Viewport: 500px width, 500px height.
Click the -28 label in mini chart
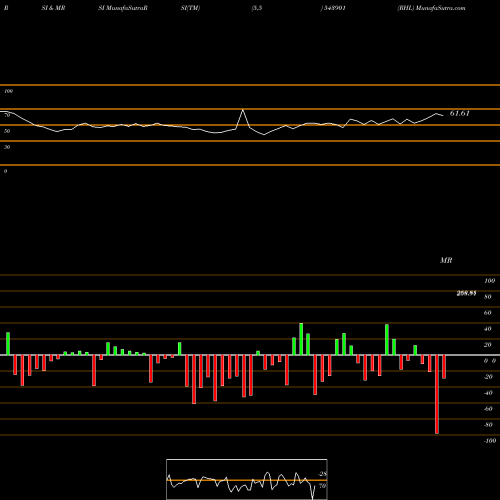[x=322, y=474]
